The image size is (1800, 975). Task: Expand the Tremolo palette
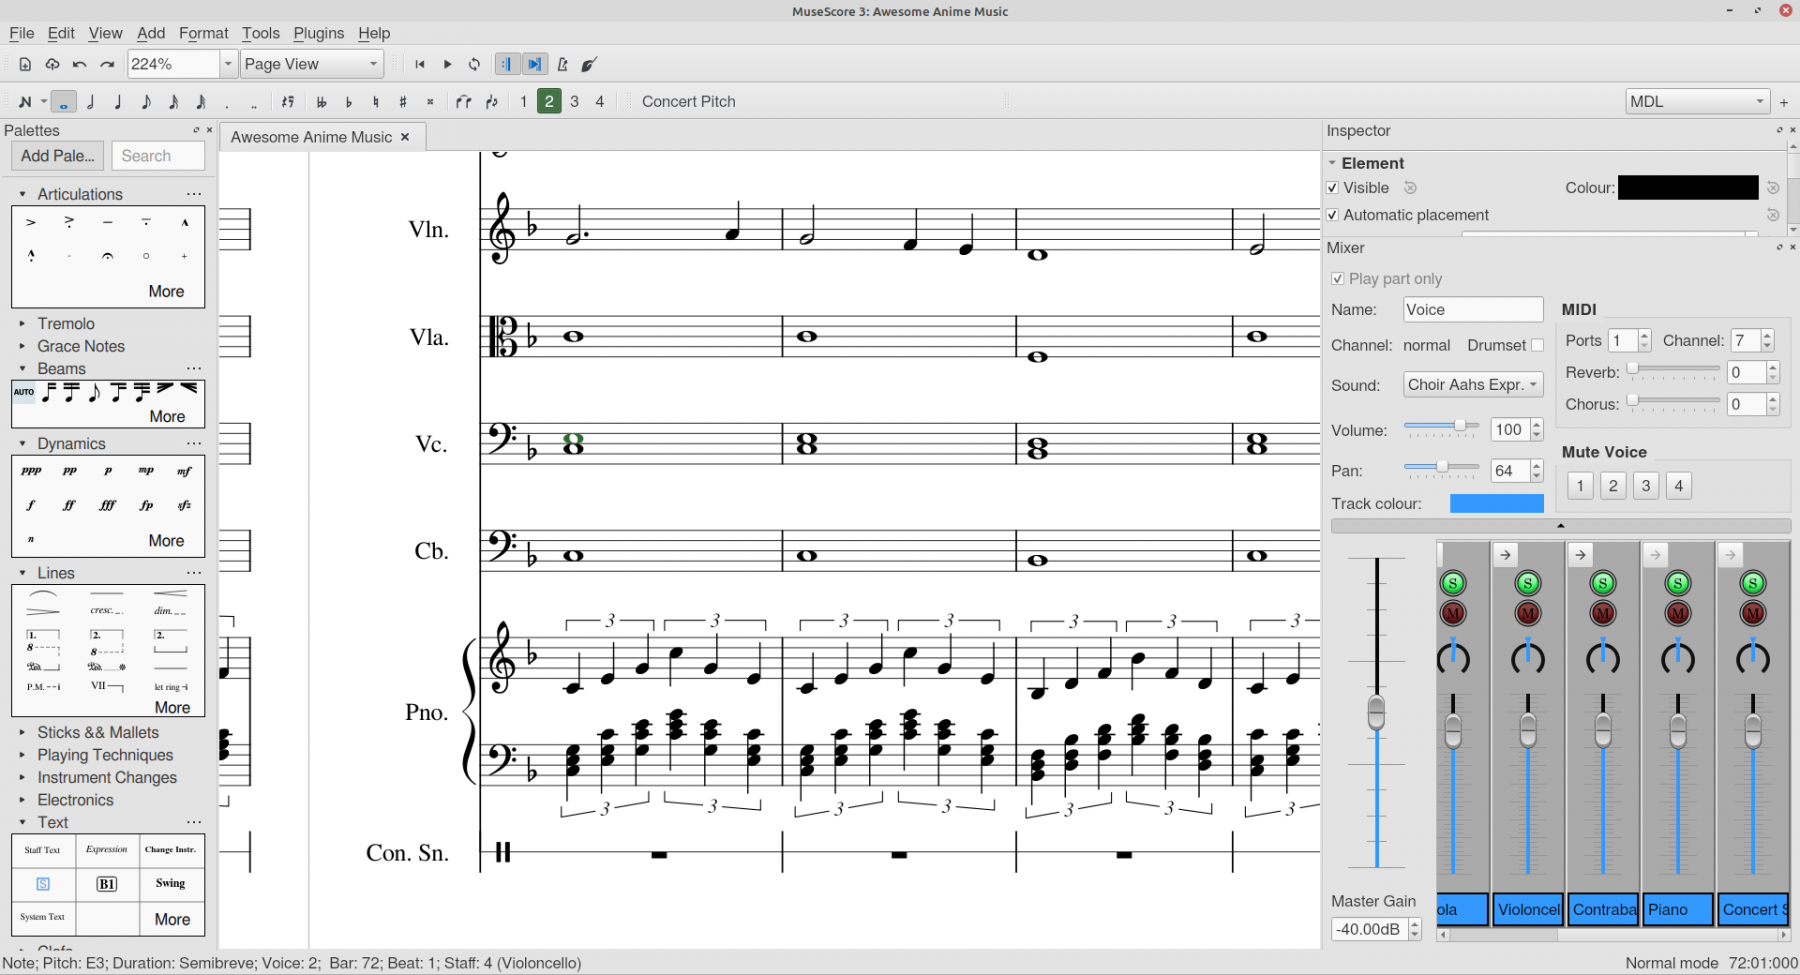22,324
